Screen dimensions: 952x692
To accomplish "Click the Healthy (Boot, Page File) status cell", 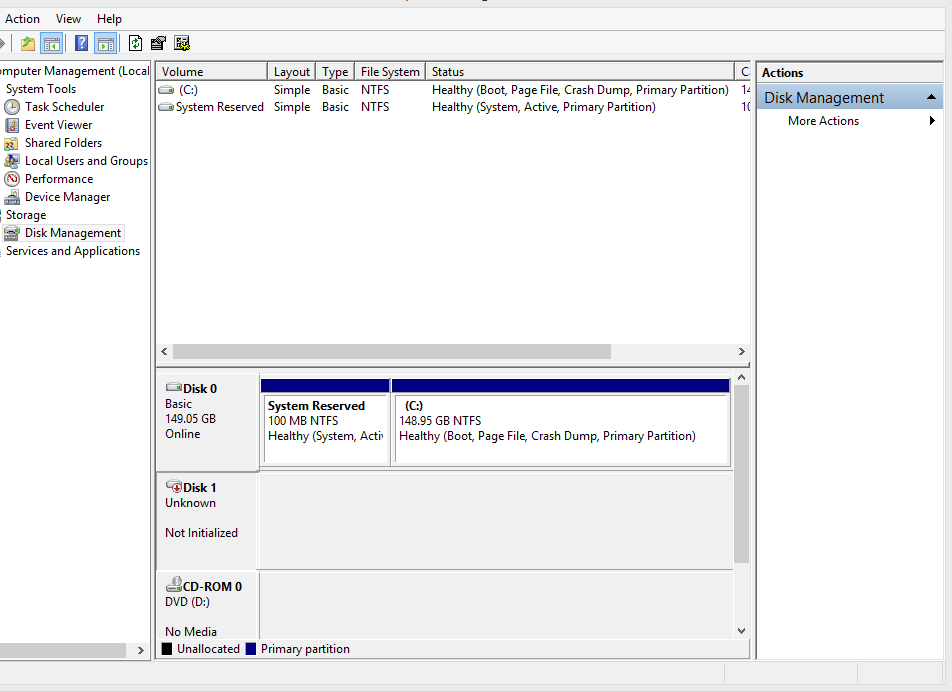I will (580, 90).
